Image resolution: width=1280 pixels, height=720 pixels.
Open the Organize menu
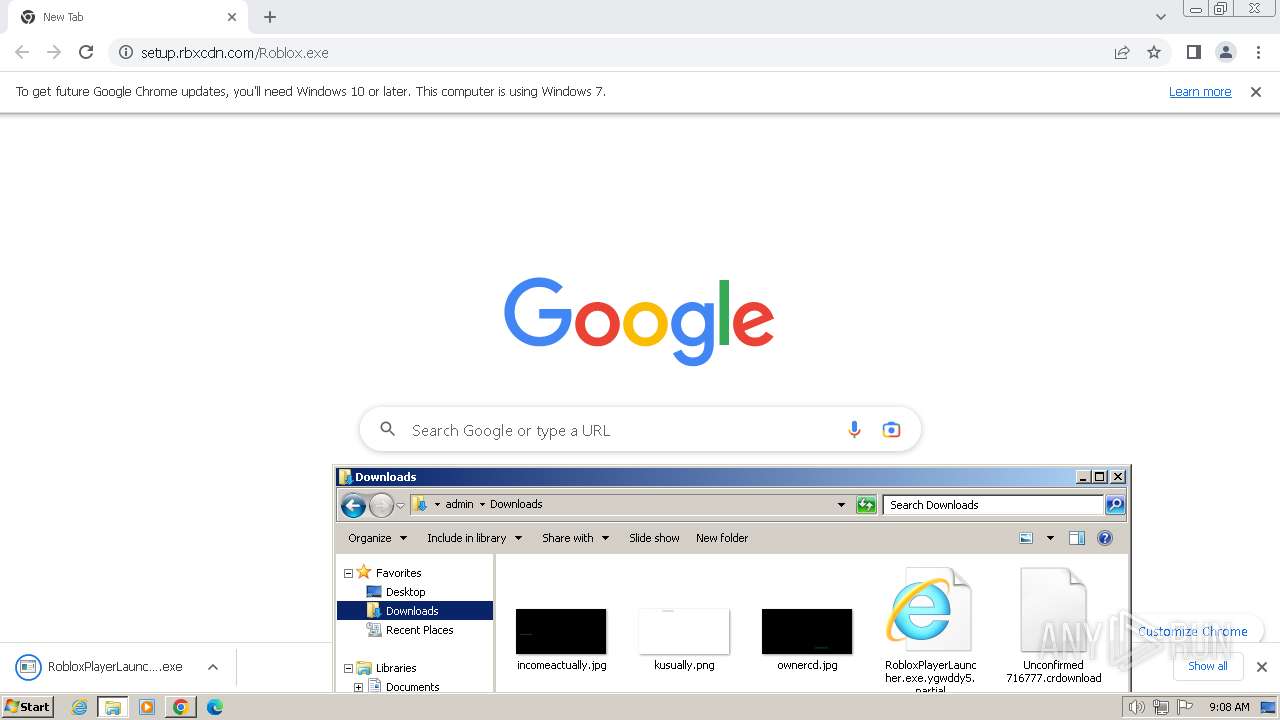378,538
